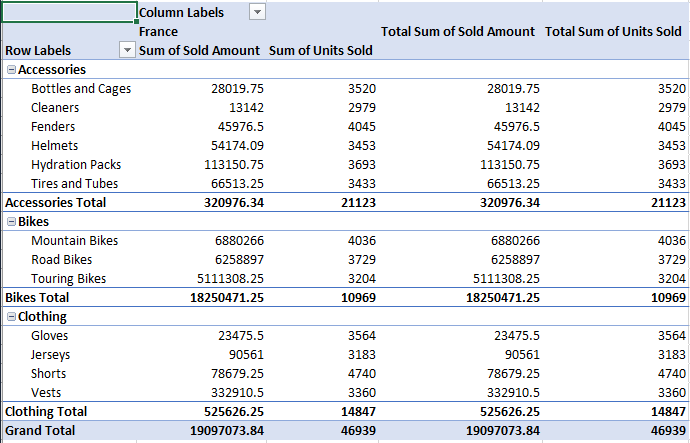
Task: Select the Clothing Total row label
Action: tap(46, 412)
